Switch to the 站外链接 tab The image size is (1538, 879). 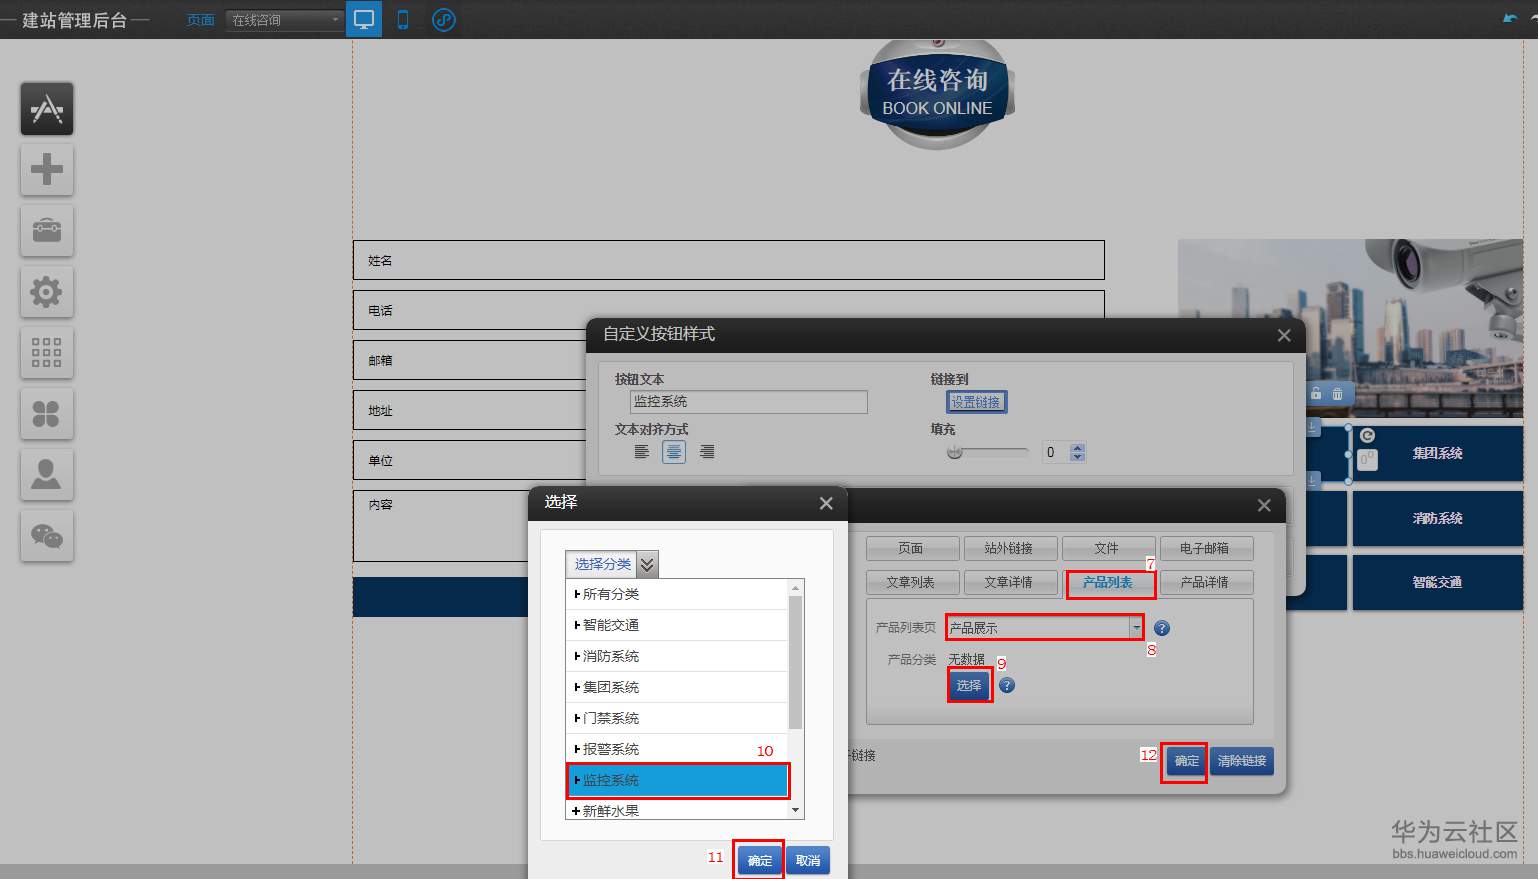[1008, 548]
